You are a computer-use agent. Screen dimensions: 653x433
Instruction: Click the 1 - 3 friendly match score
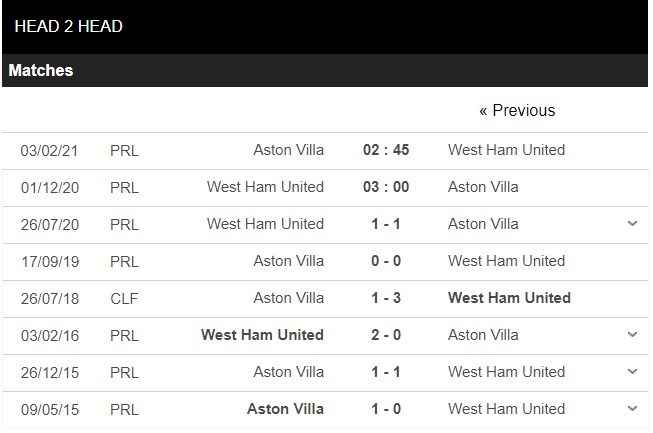386,298
